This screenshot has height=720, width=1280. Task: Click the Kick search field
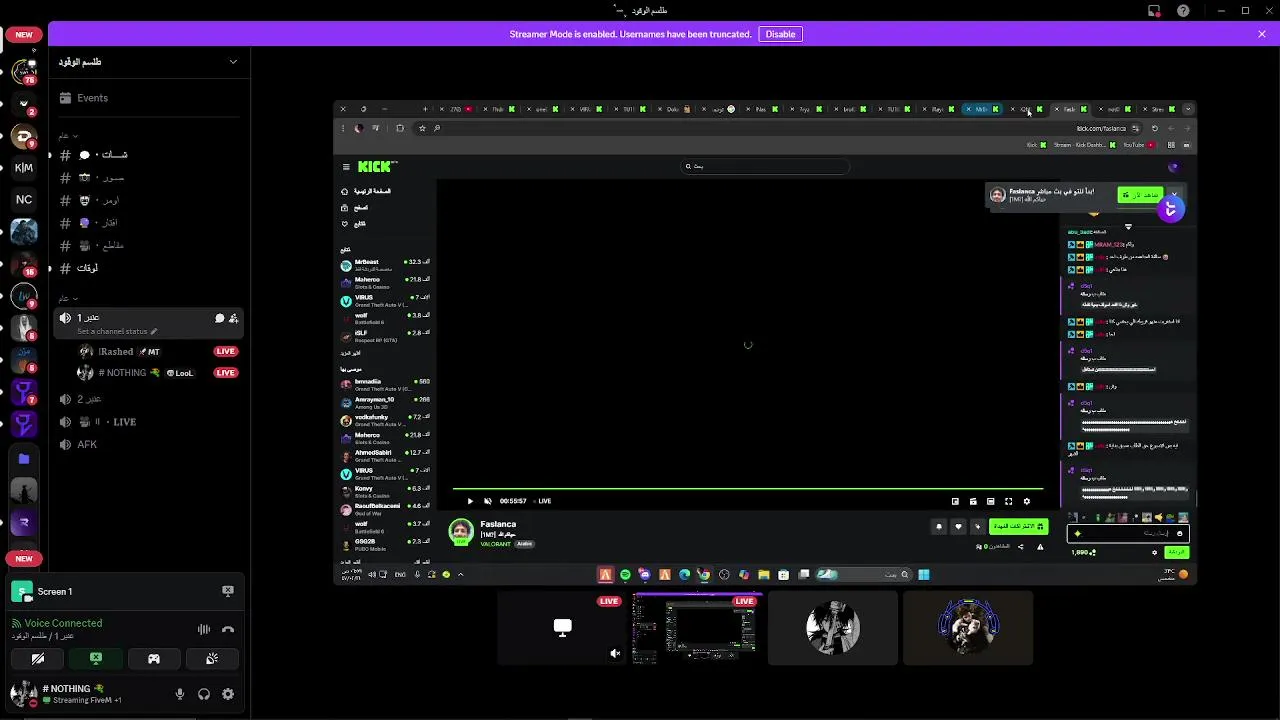pyautogui.click(x=765, y=166)
